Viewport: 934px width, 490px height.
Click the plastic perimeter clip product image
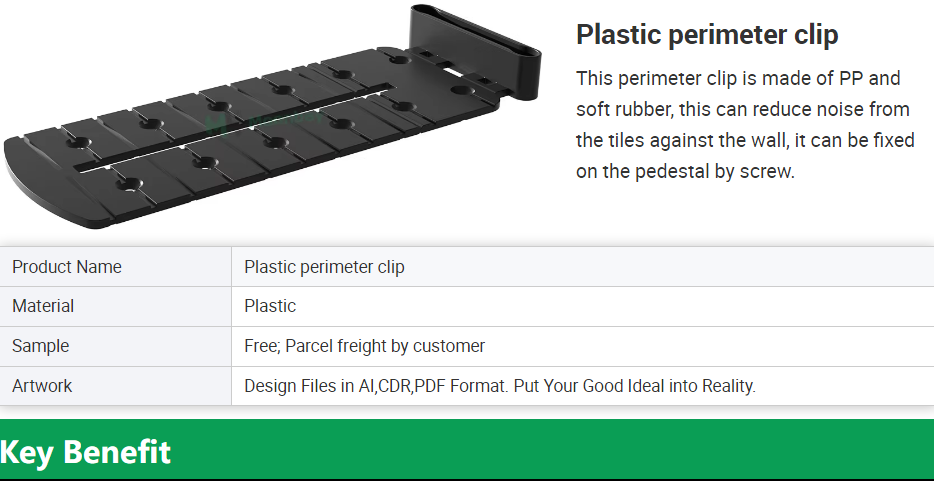pyautogui.click(x=273, y=117)
